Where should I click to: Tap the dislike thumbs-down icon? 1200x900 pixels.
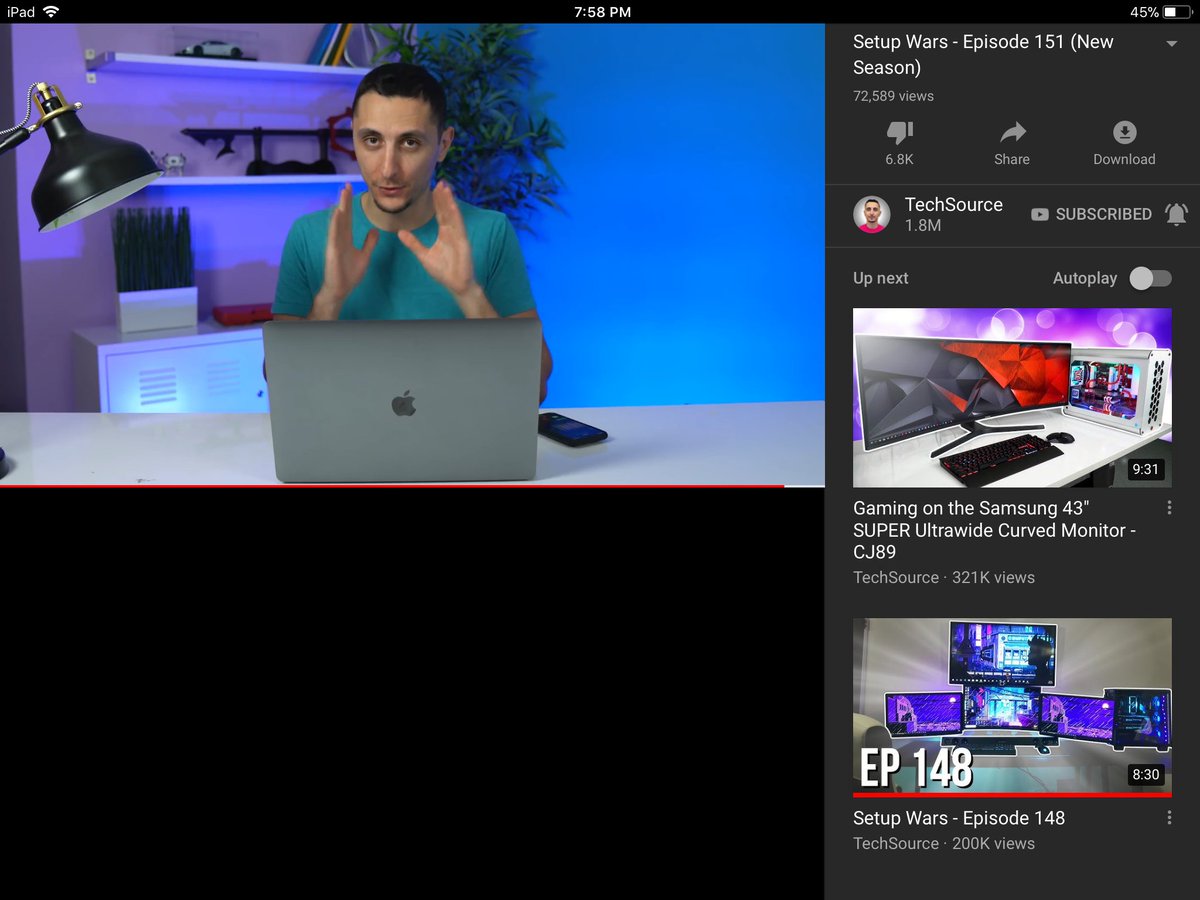pyautogui.click(x=900, y=133)
